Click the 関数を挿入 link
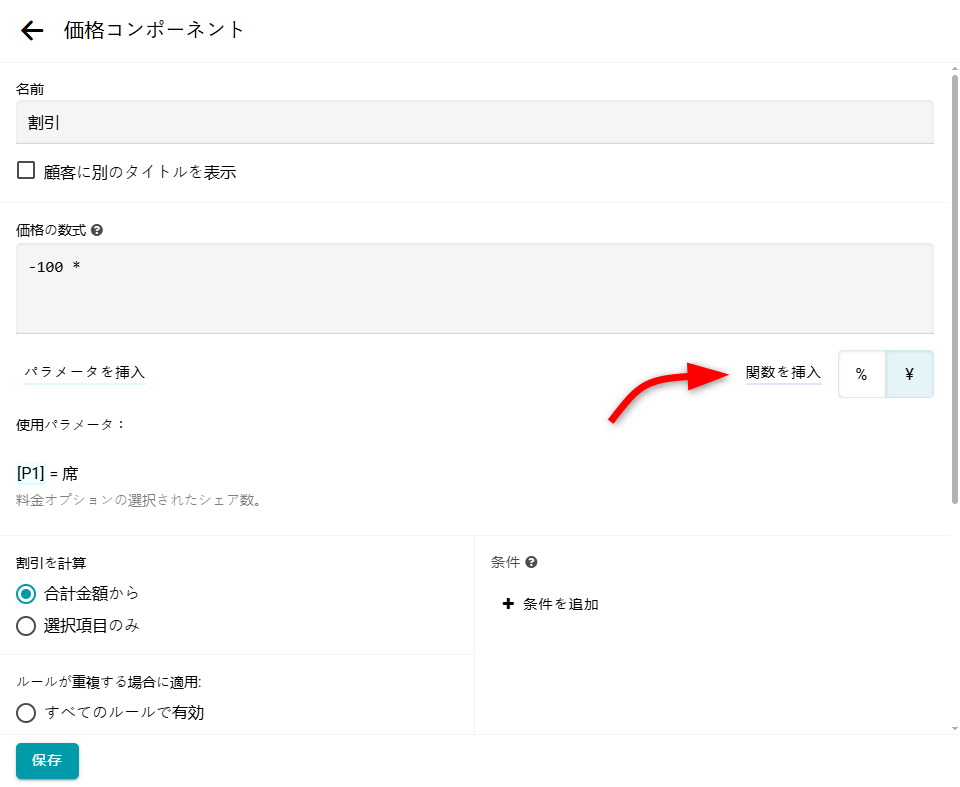 pyautogui.click(x=783, y=372)
